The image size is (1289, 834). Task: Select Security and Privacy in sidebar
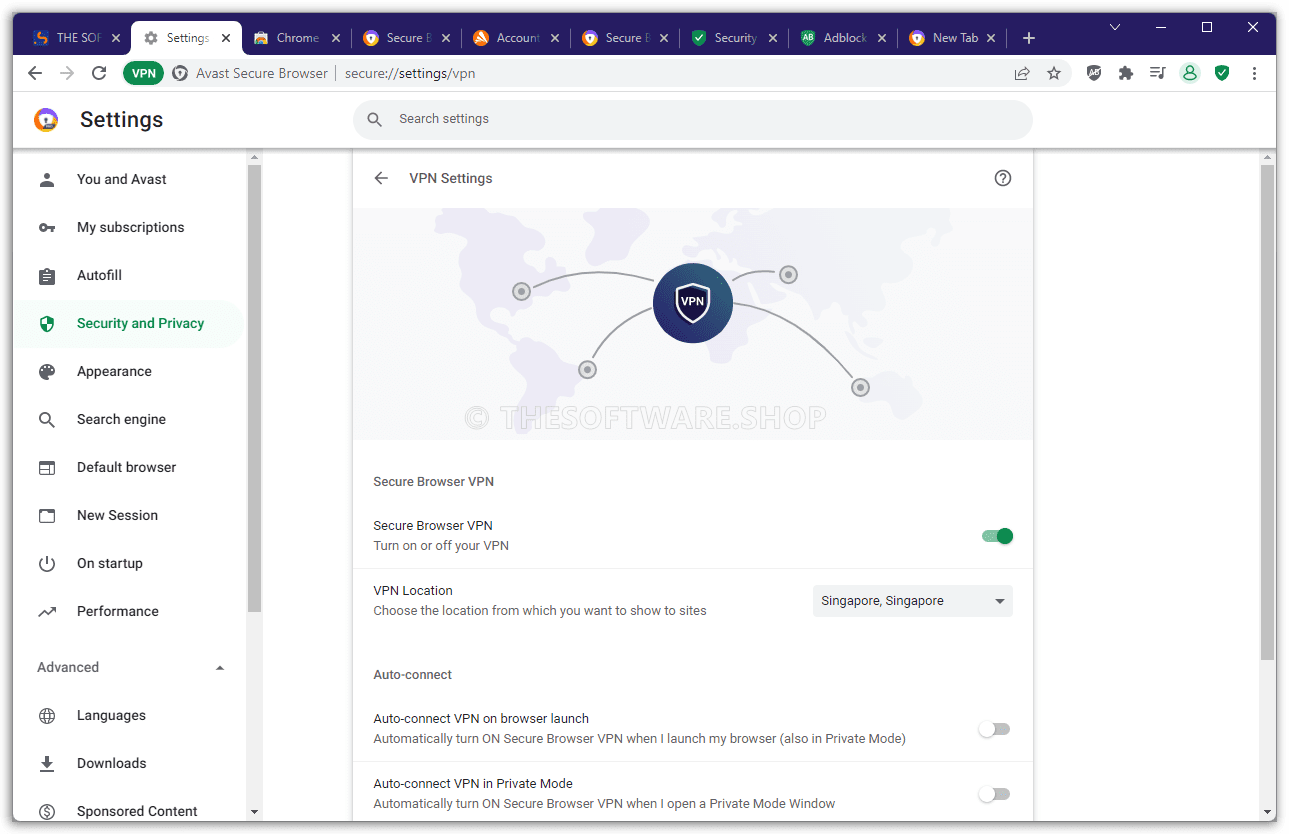pos(128,323)
